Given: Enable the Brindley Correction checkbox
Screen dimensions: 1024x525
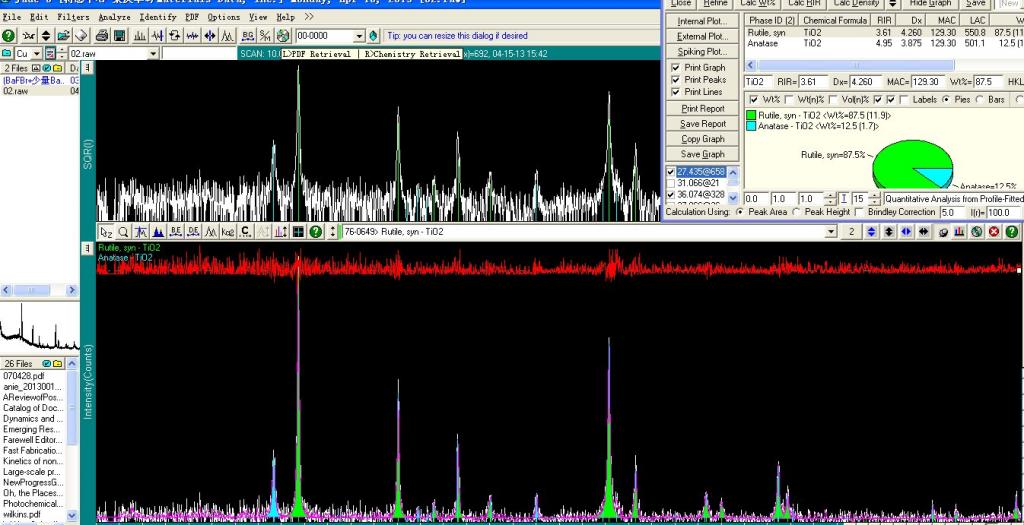Looking at the screenshot, I should pyautogui.click(x=861, y=212).
